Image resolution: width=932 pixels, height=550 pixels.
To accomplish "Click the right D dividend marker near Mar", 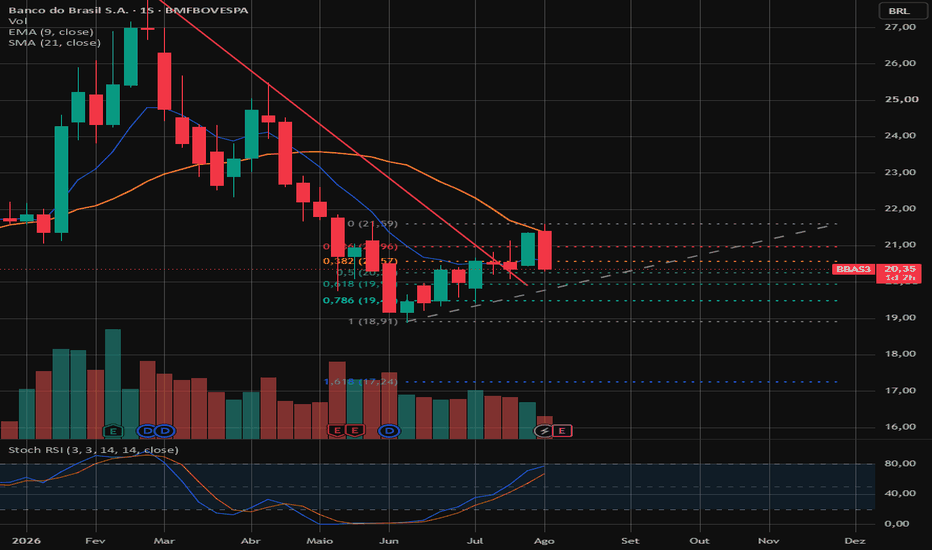I will tap(165, 431).
